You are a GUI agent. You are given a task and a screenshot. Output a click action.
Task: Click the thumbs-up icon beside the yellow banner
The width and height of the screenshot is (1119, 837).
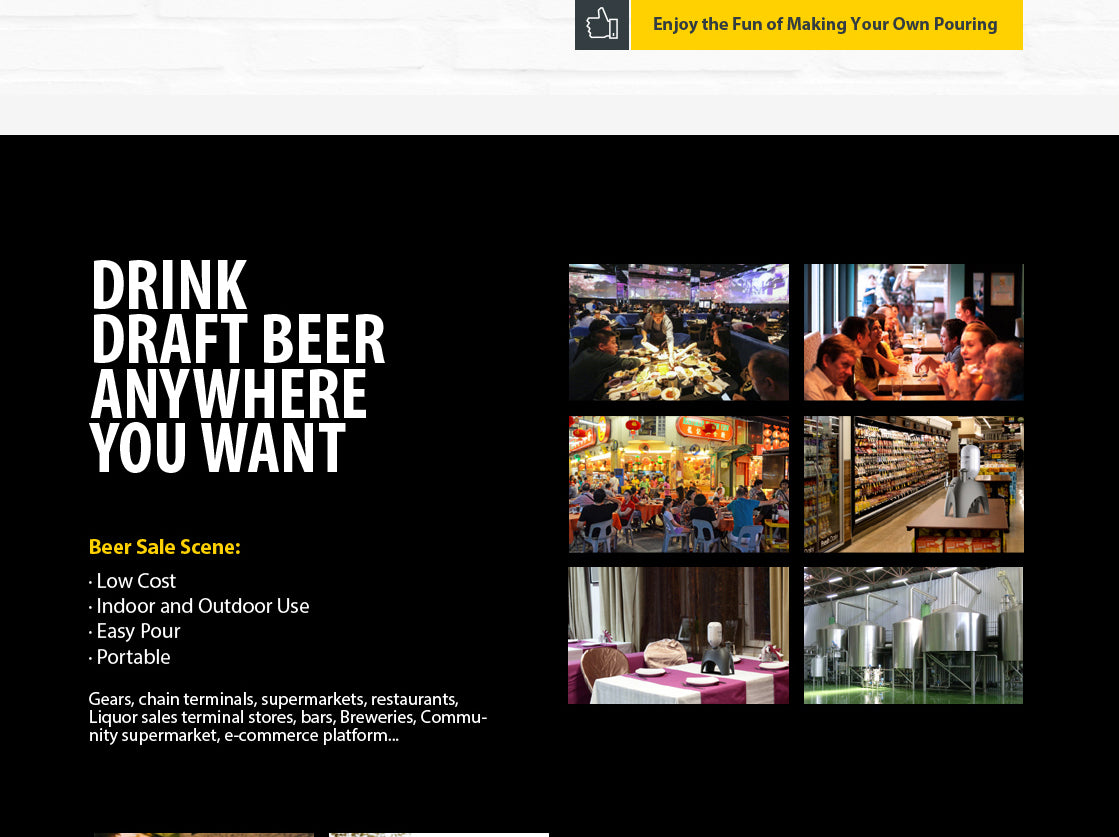(x=601, y=24)
